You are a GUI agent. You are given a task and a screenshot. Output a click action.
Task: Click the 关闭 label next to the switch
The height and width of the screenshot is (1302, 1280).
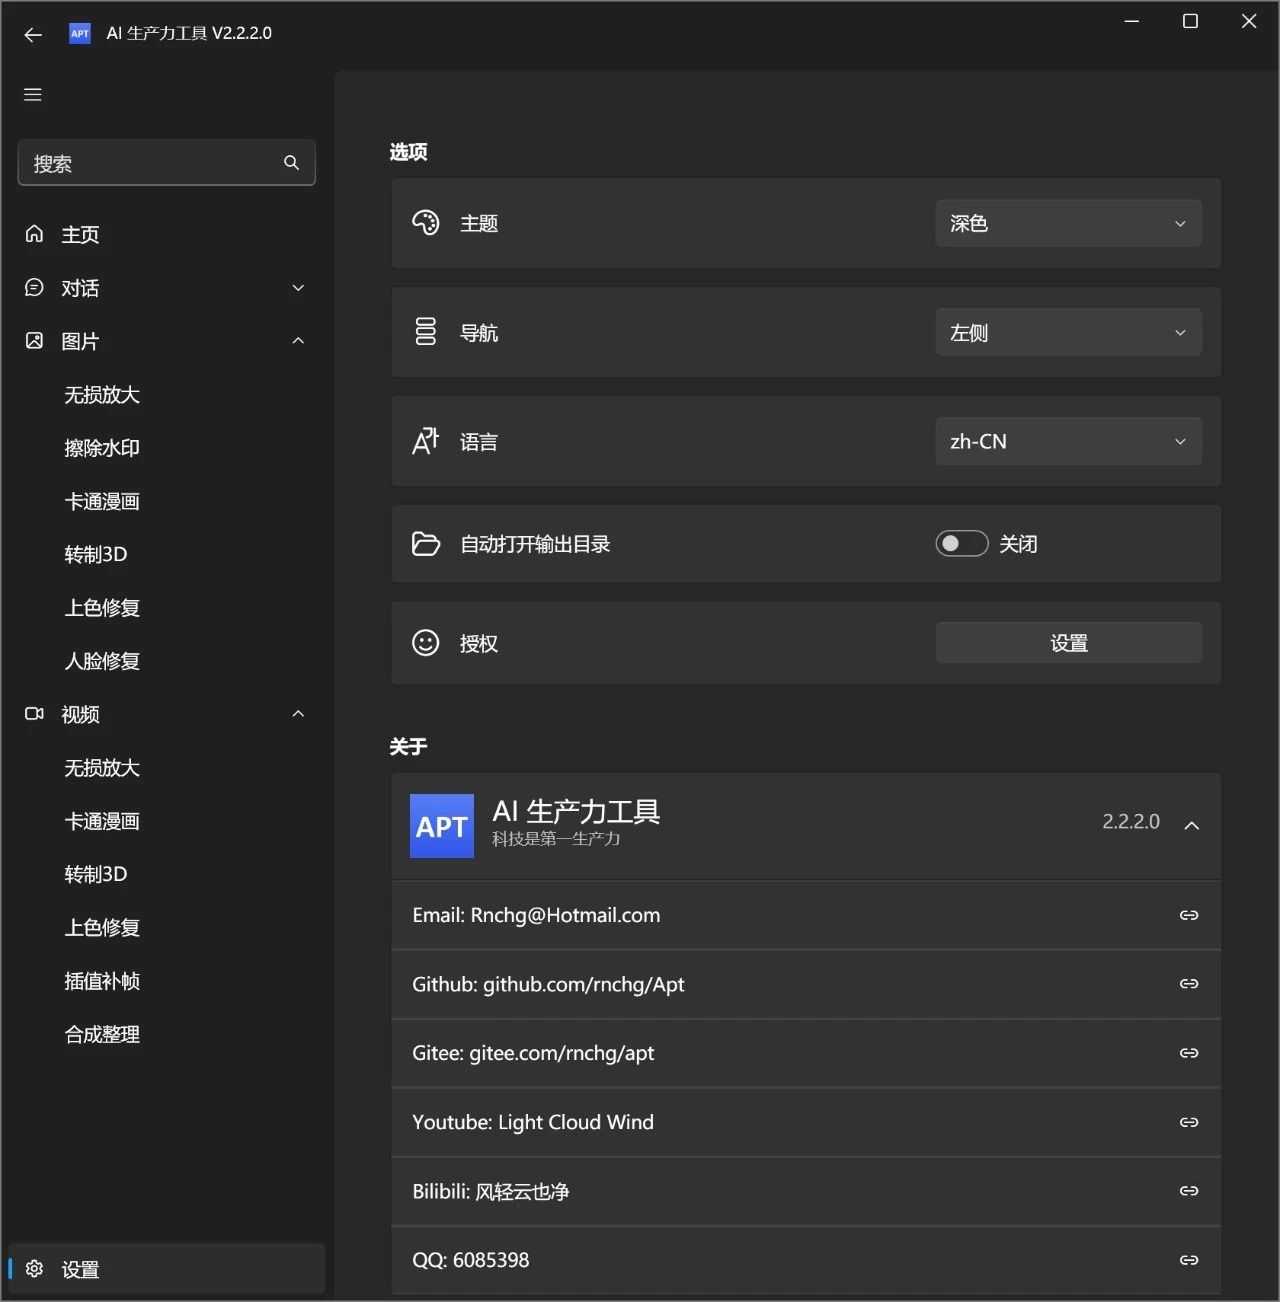pos(1019,544)
